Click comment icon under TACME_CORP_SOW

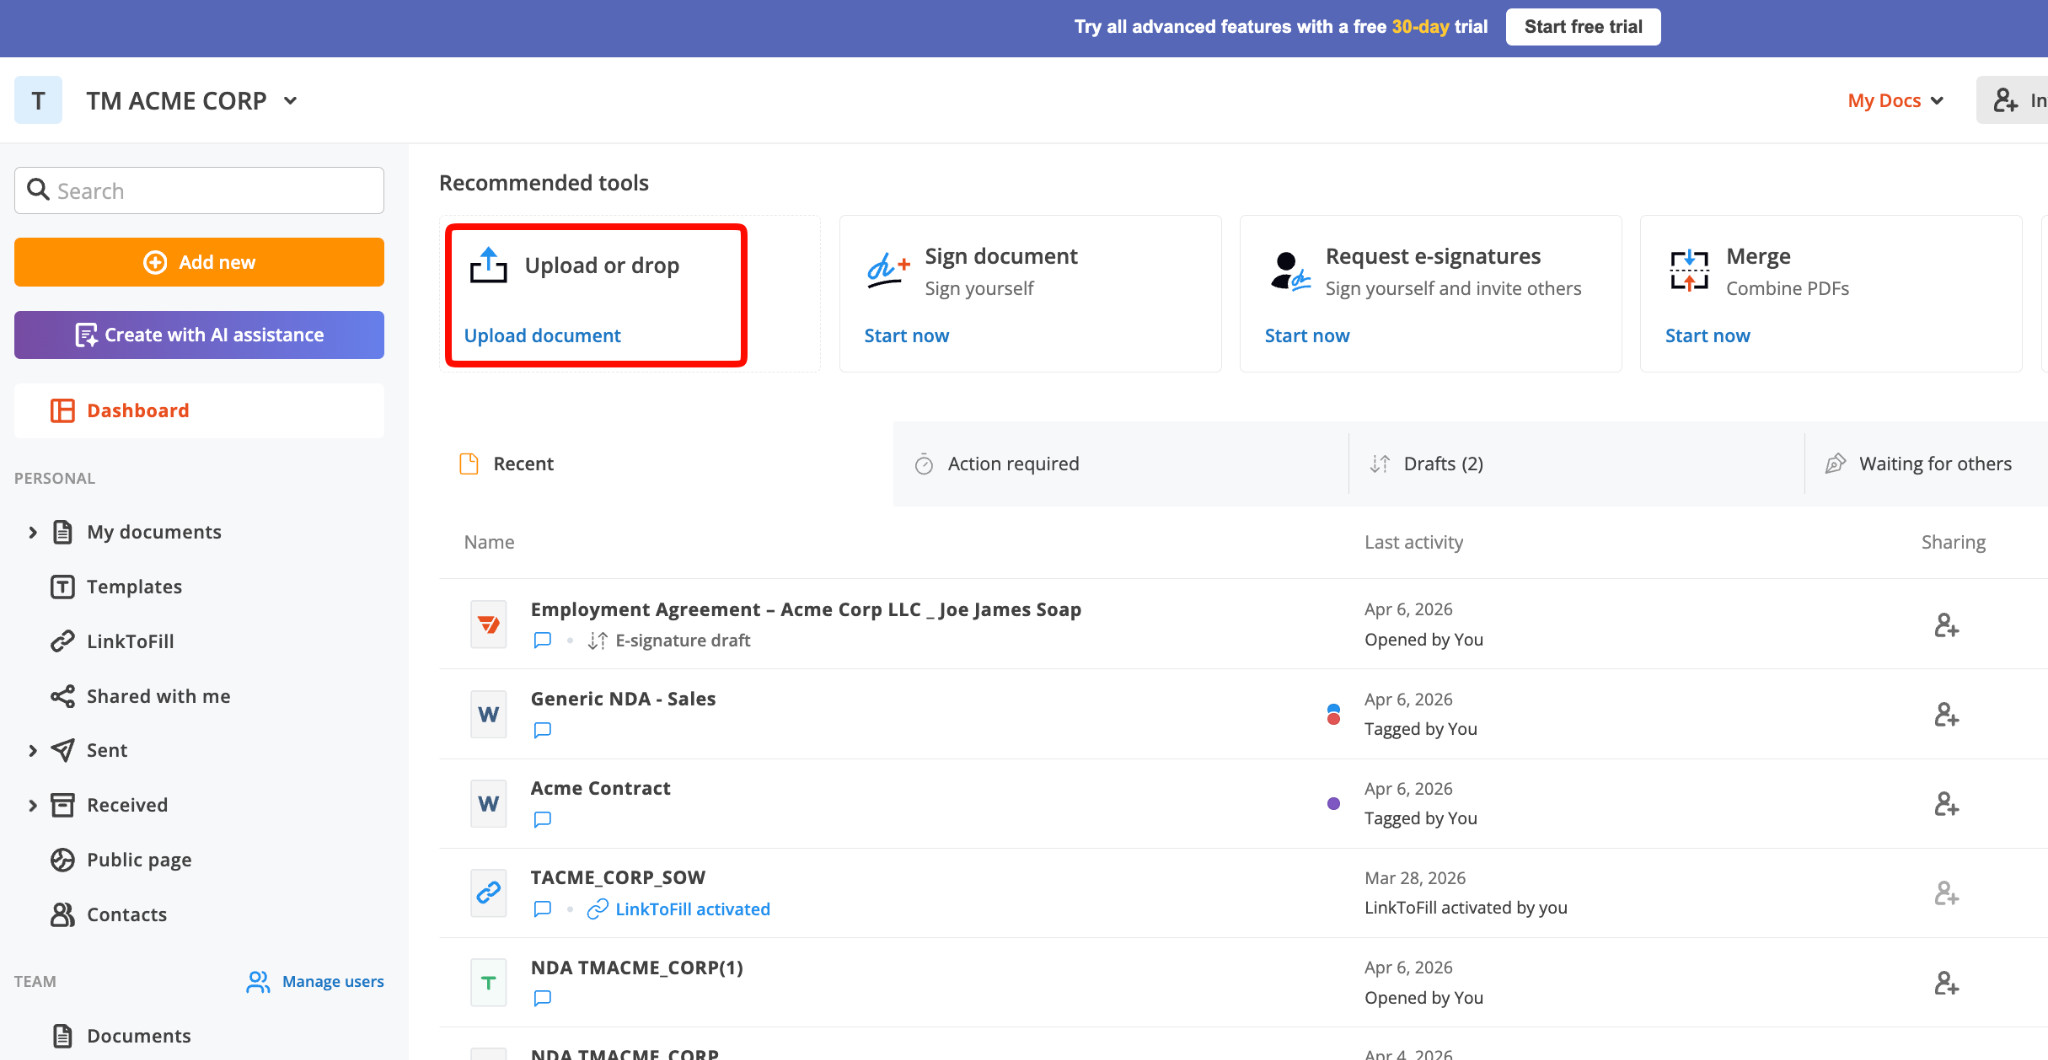tap(542, 909)
